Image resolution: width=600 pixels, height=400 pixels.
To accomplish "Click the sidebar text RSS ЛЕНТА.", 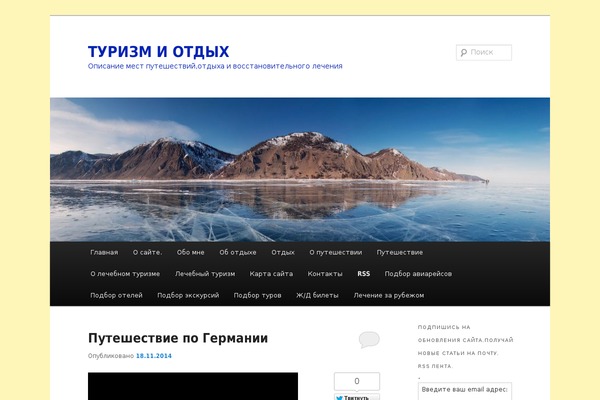I will (x=435, y=366).
